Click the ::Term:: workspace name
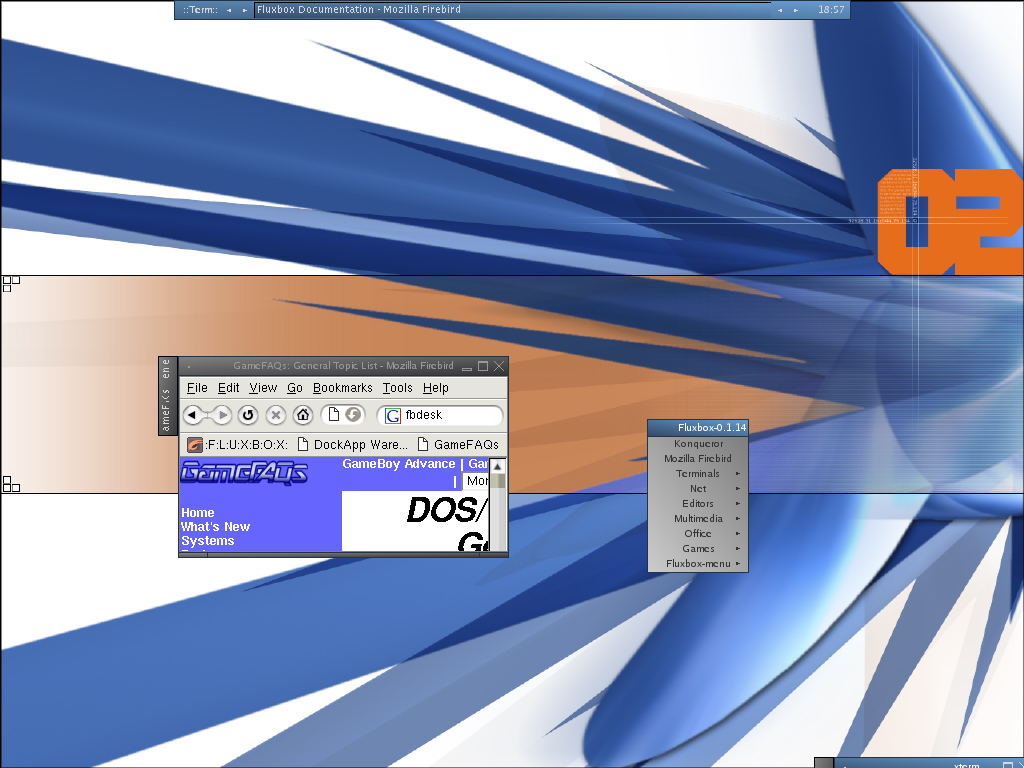 [x=200, y=10]
